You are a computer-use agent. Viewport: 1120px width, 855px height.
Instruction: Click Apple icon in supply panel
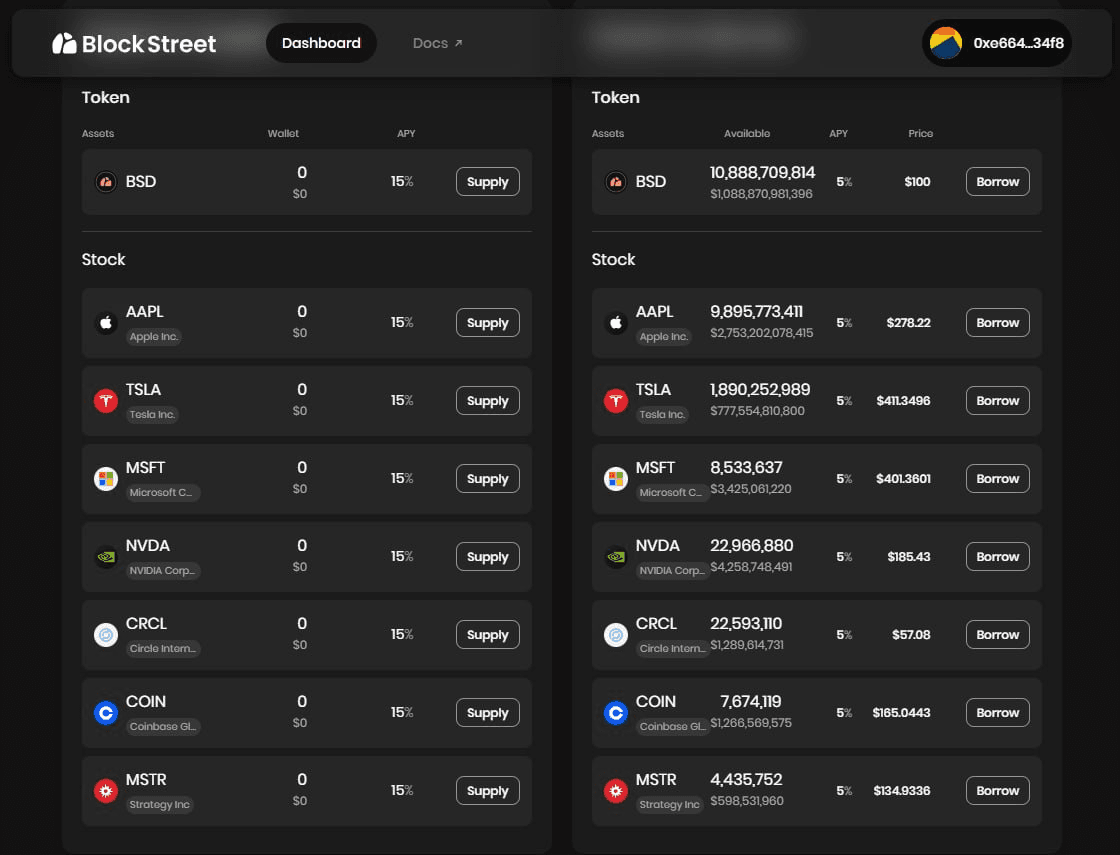(106, 323)
